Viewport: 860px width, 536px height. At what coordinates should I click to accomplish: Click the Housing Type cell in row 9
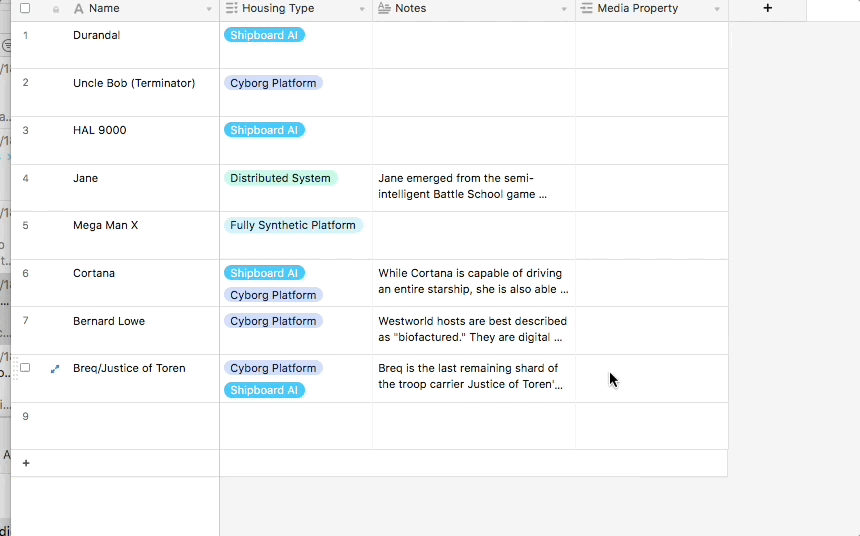pos(296,426)
